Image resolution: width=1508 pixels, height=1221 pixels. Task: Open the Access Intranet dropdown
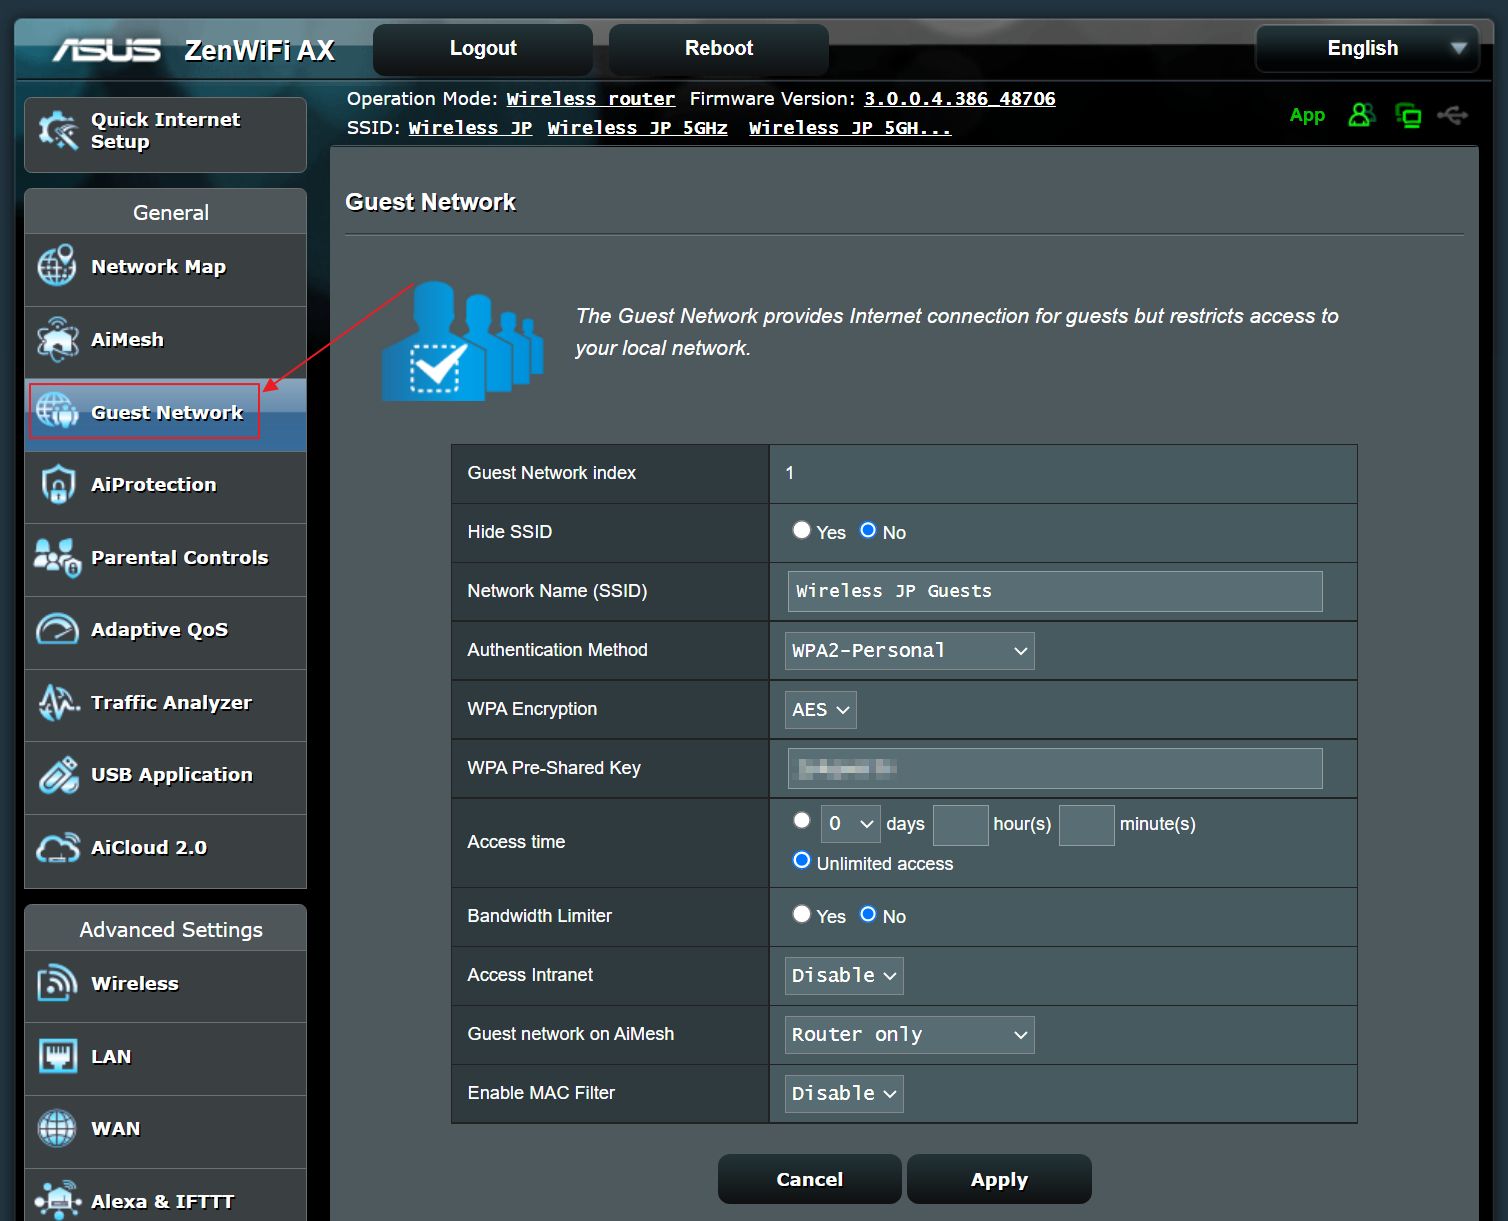(x=844, y=976)
